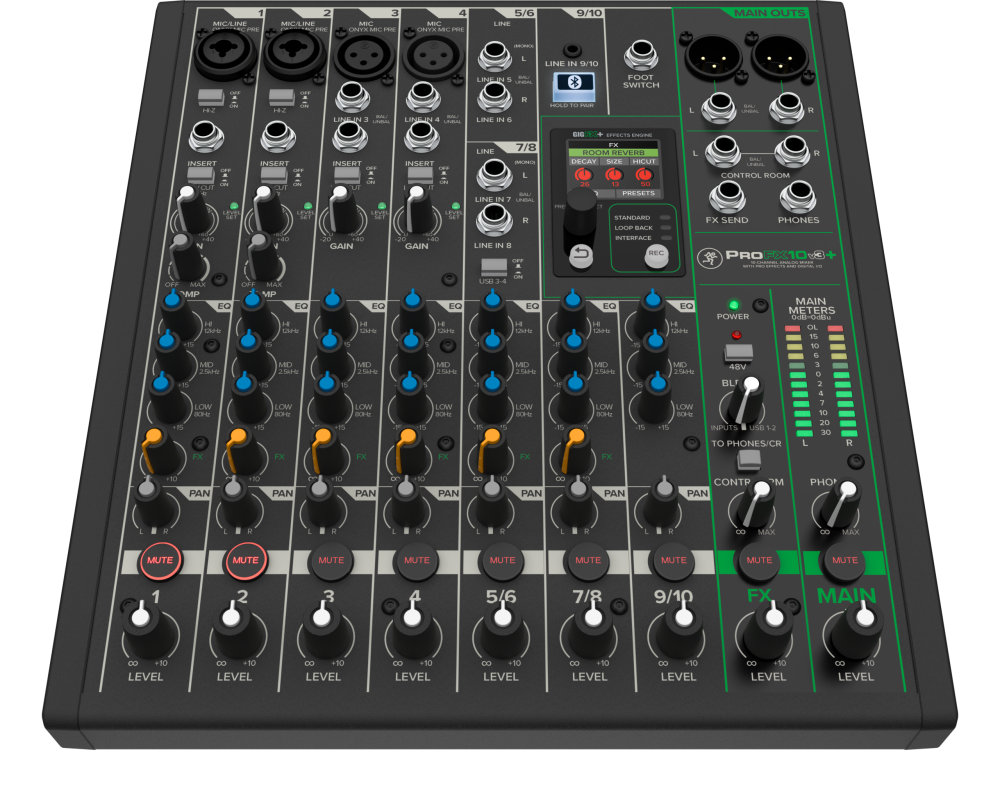The image size is (1000, 800).
Task: Click the LINE IN 8 jack
Action: [494, 220]
